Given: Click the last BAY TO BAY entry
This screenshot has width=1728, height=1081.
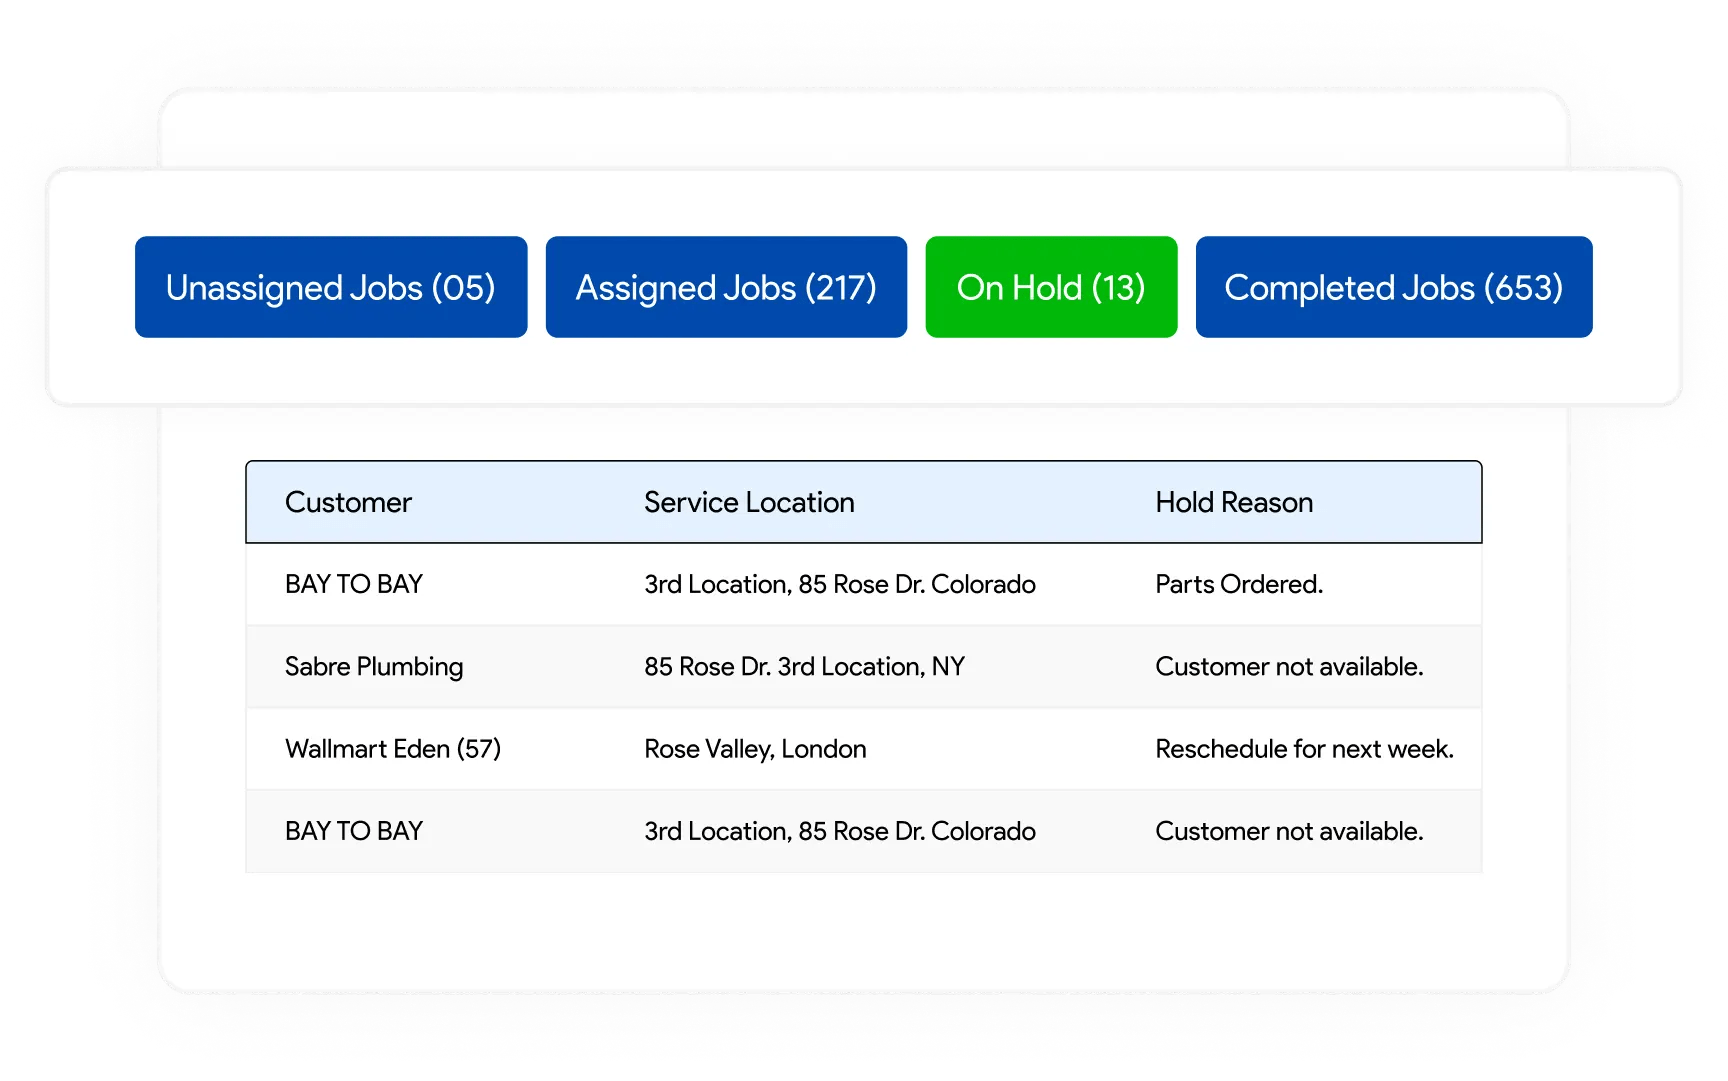Looking at the screenshot, I should pyautogui.click(x=354, y=830).
